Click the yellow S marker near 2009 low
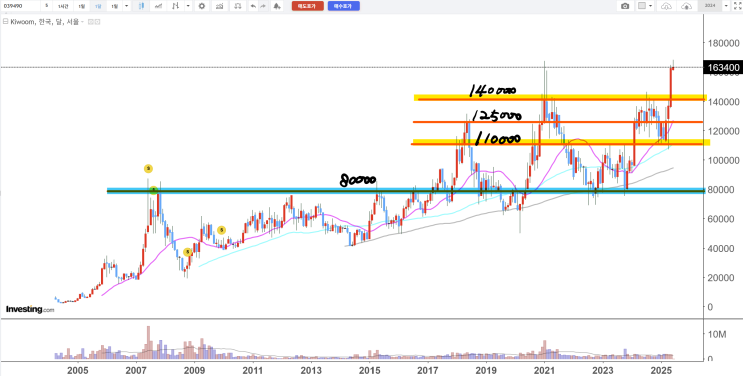The height and width of the screenshot is (376, 743). pyautogui.click(x=188, y=252)
